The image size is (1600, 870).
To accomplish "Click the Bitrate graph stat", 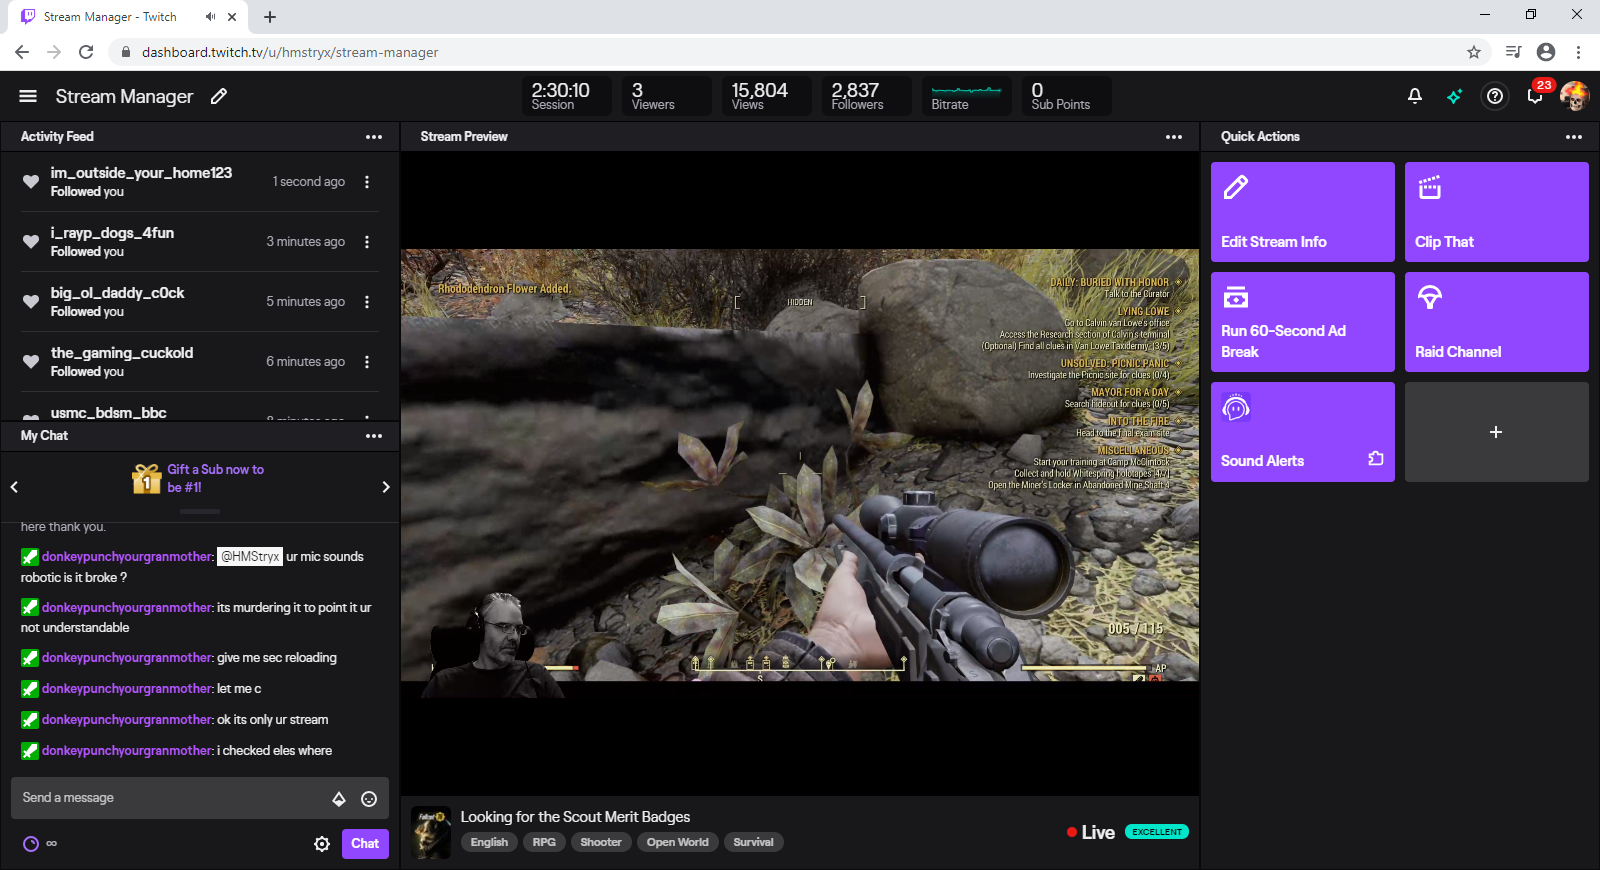I will coord(967,96).
